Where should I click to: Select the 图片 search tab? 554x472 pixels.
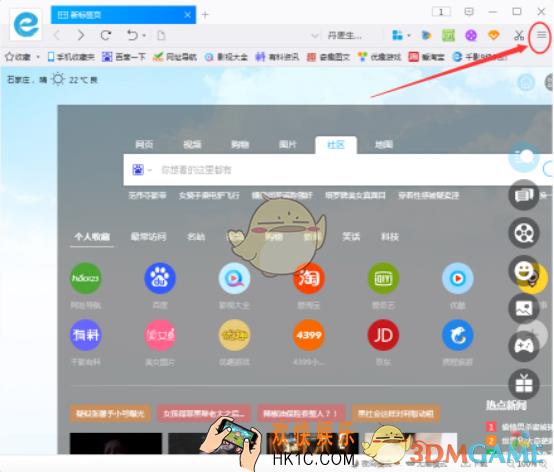point(288,144)
